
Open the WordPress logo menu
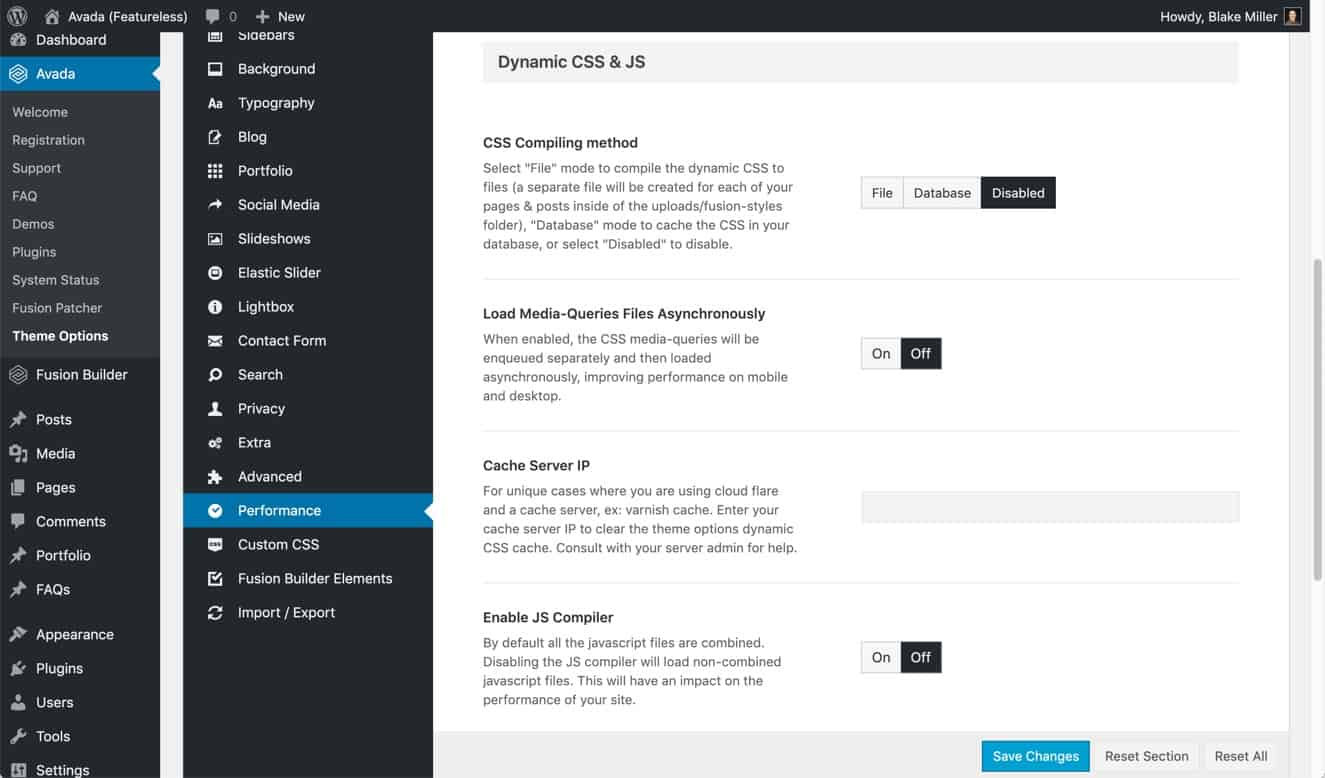[17, 16]
